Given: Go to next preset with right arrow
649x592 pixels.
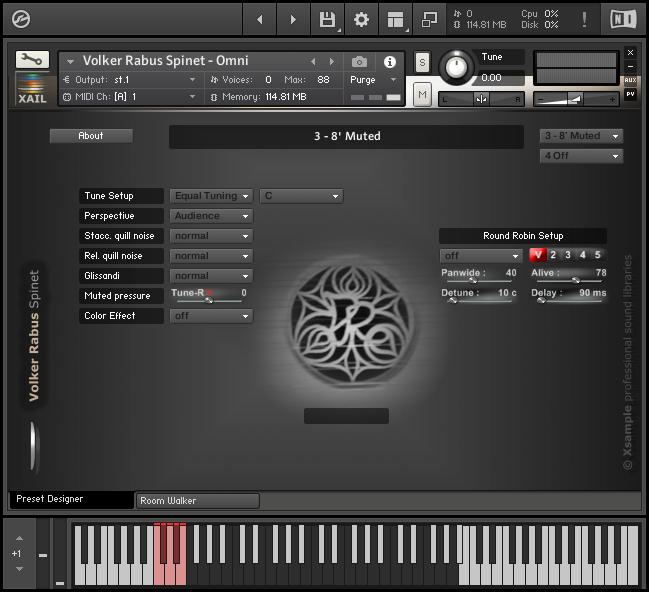Looking at the screenshot, I should (x=293, y=19).
